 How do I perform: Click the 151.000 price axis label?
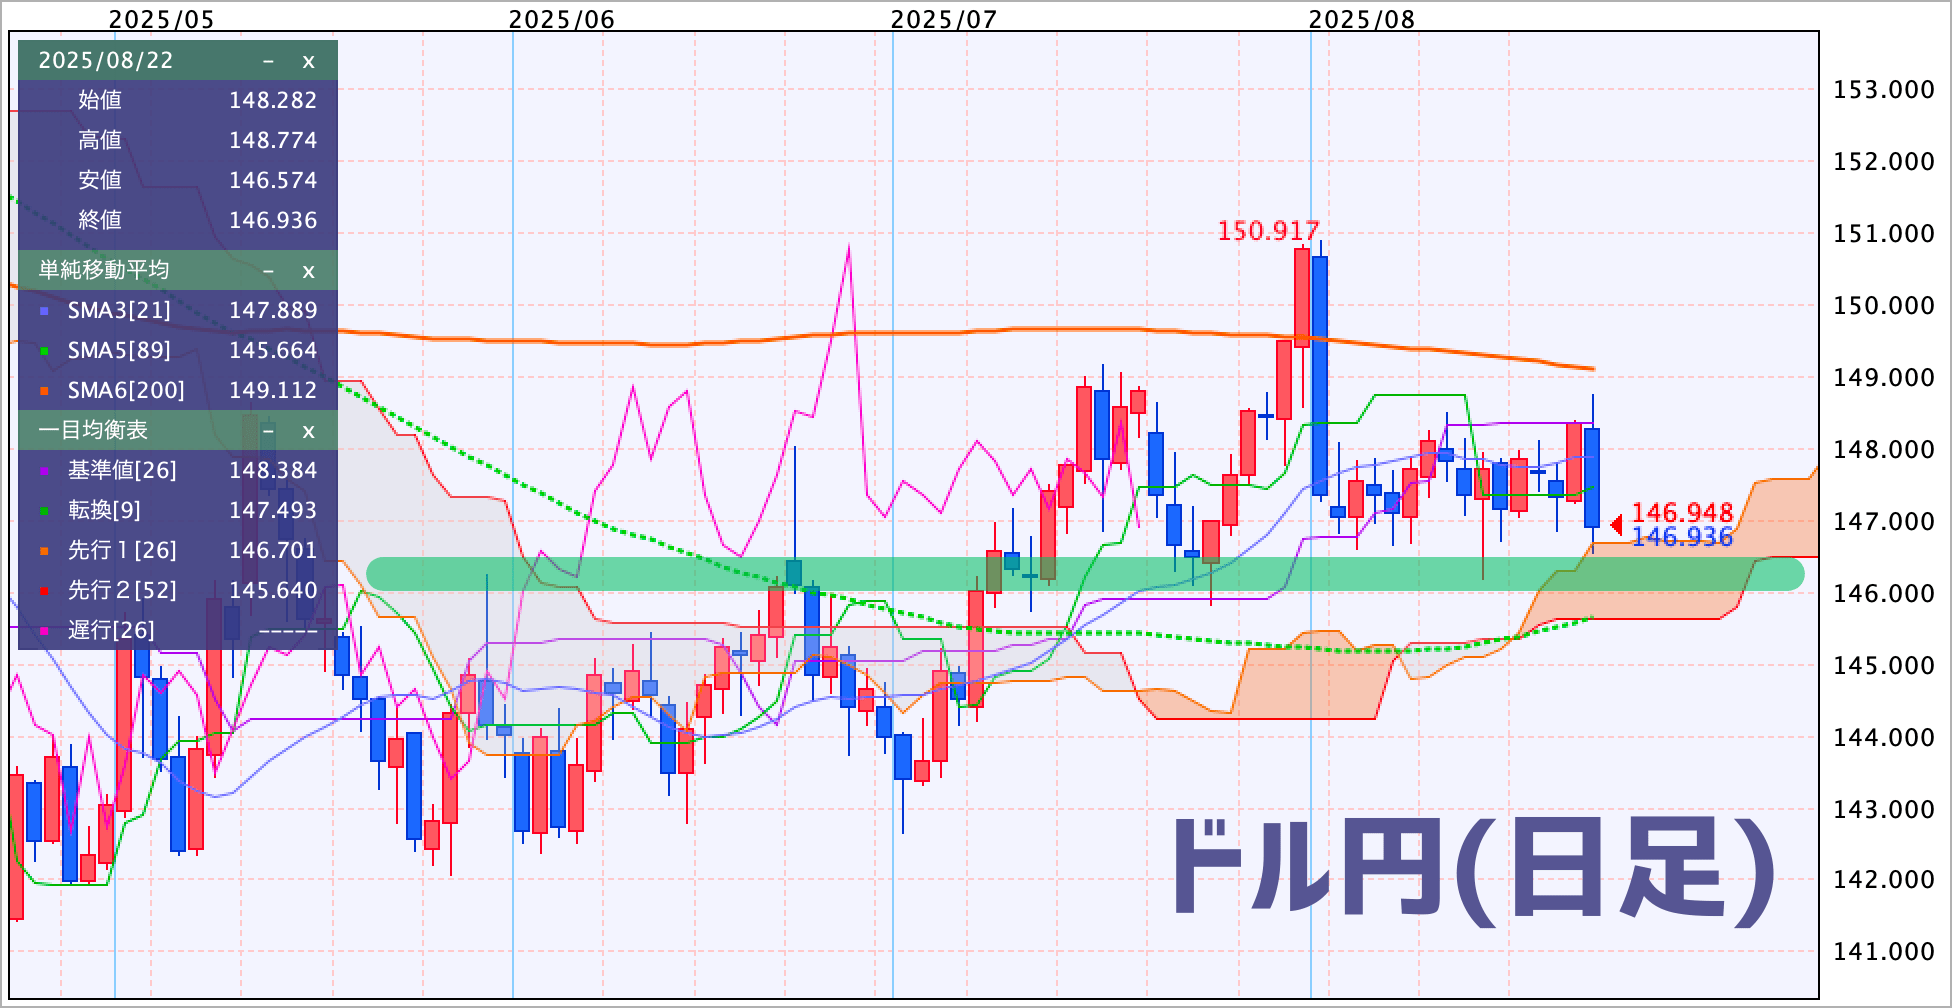click(x=1883, y=234)
